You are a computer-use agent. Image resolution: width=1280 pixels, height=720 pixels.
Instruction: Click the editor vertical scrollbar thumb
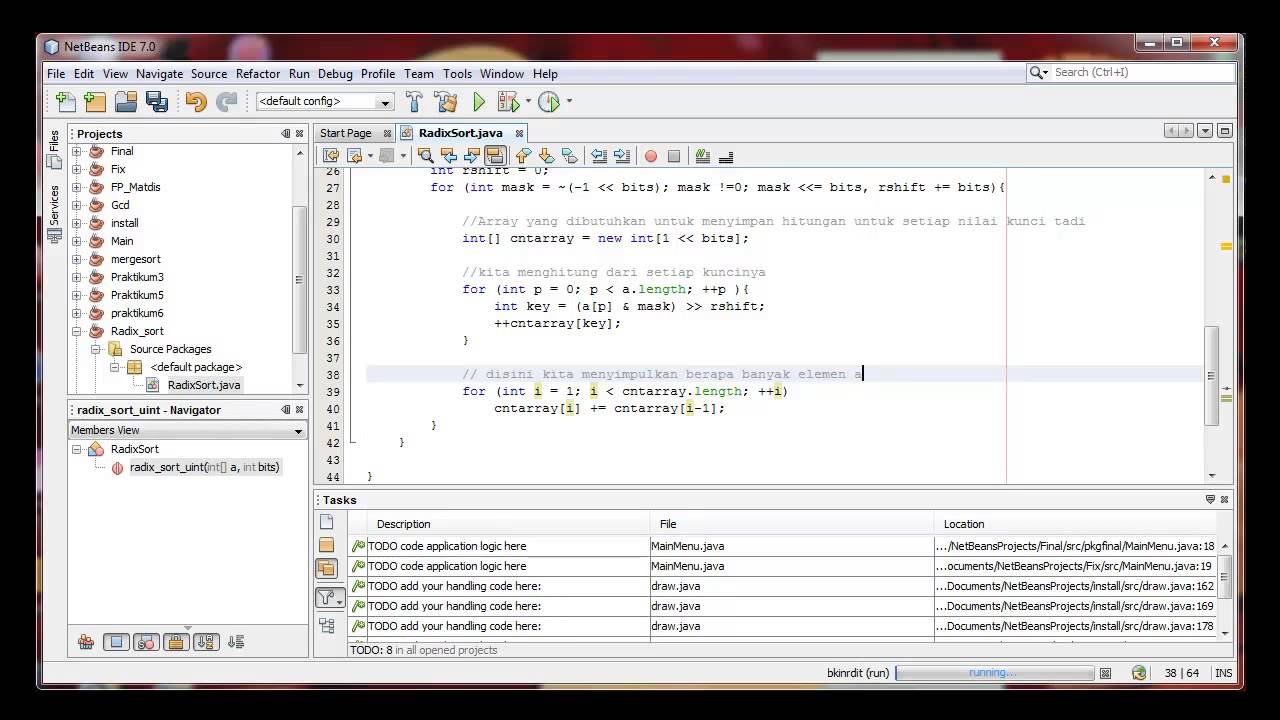coord(1212,377)
